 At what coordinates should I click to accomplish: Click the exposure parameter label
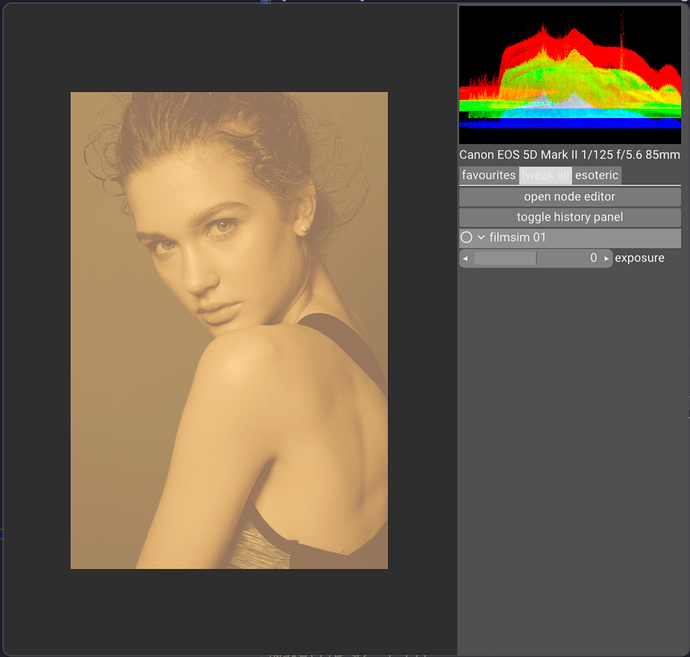click(x=639, y=258)
